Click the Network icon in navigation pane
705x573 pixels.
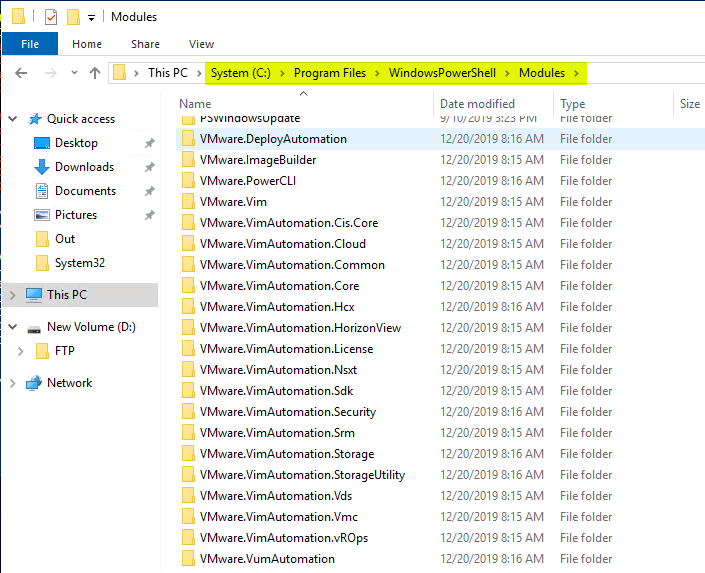click(x=34, y=383)
